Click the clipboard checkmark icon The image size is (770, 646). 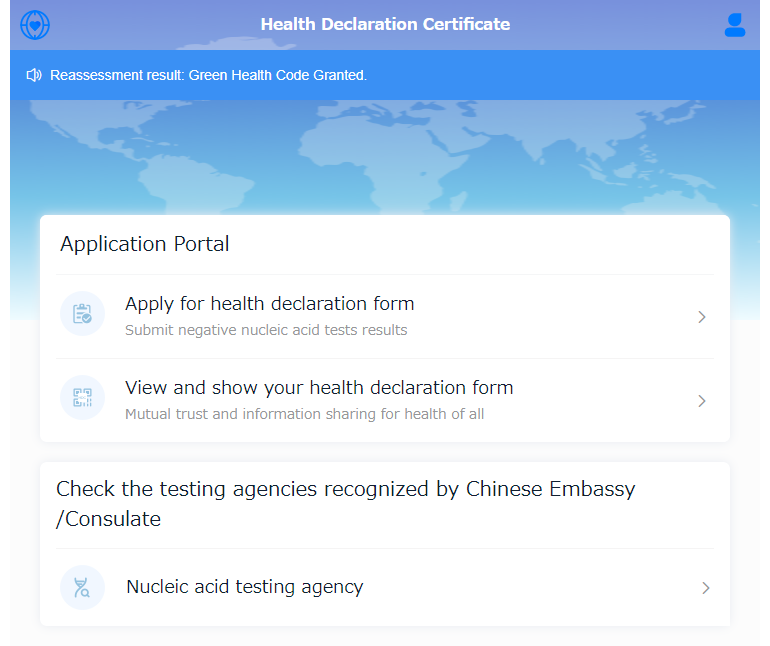click(x=82, y=313)
